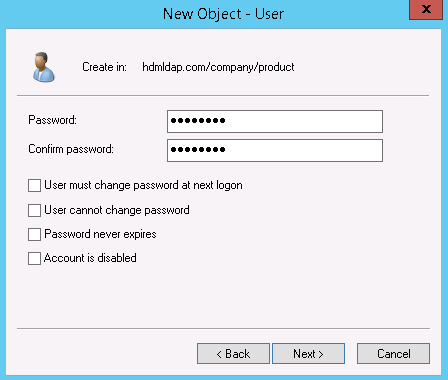Viewport: 448px width, 380px height.
Task: Click the 'User must change password at next logon' text
Action: [143, 185]
